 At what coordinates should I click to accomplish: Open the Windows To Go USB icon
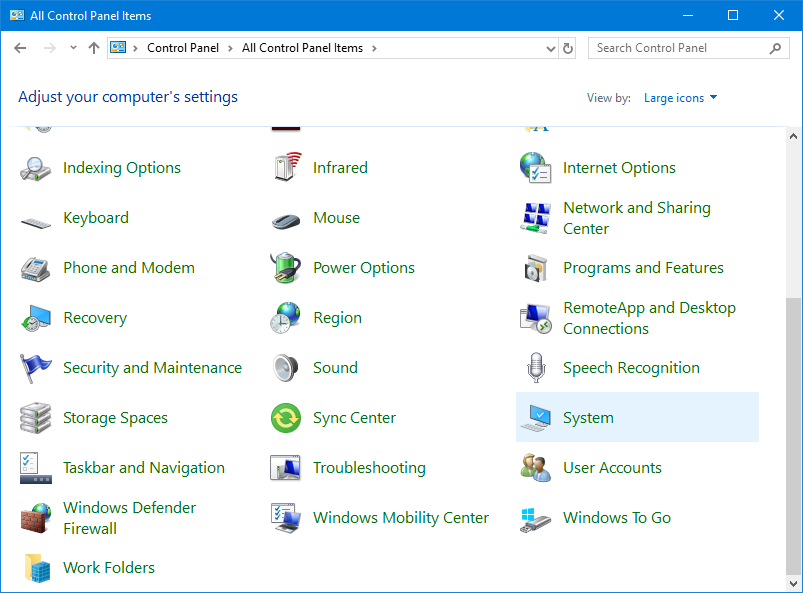point(536,520)
